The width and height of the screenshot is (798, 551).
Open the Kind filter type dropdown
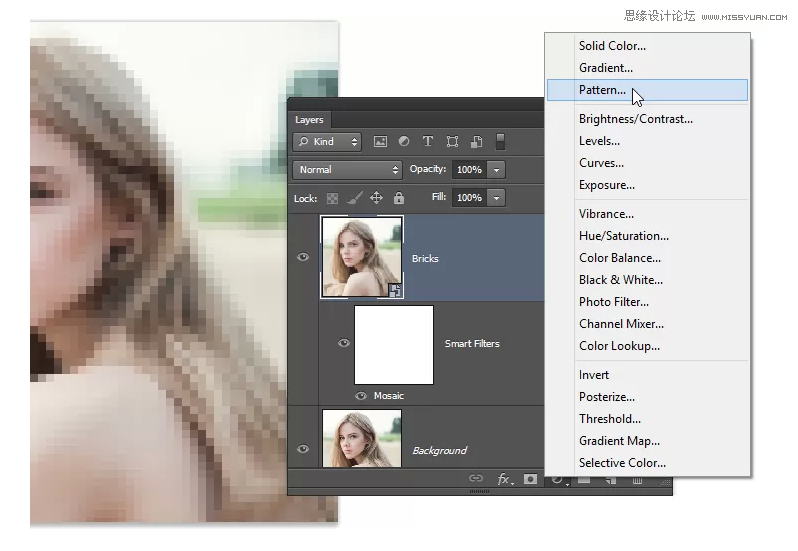tap(327, 142)
